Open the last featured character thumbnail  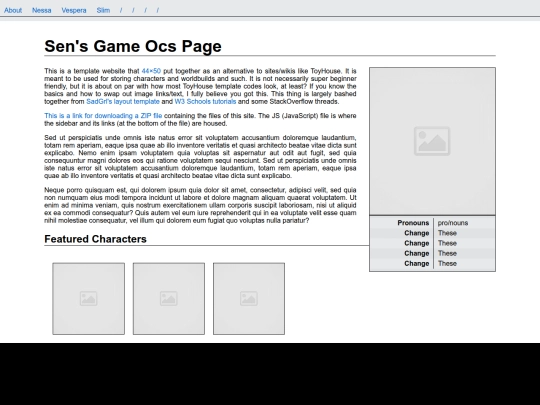[x=249, y=299]
